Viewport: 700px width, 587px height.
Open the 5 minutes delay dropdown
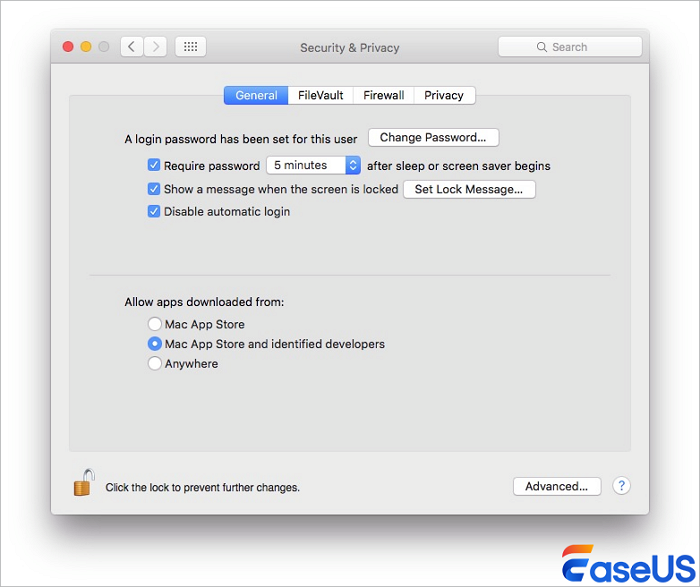coord(313,165)
